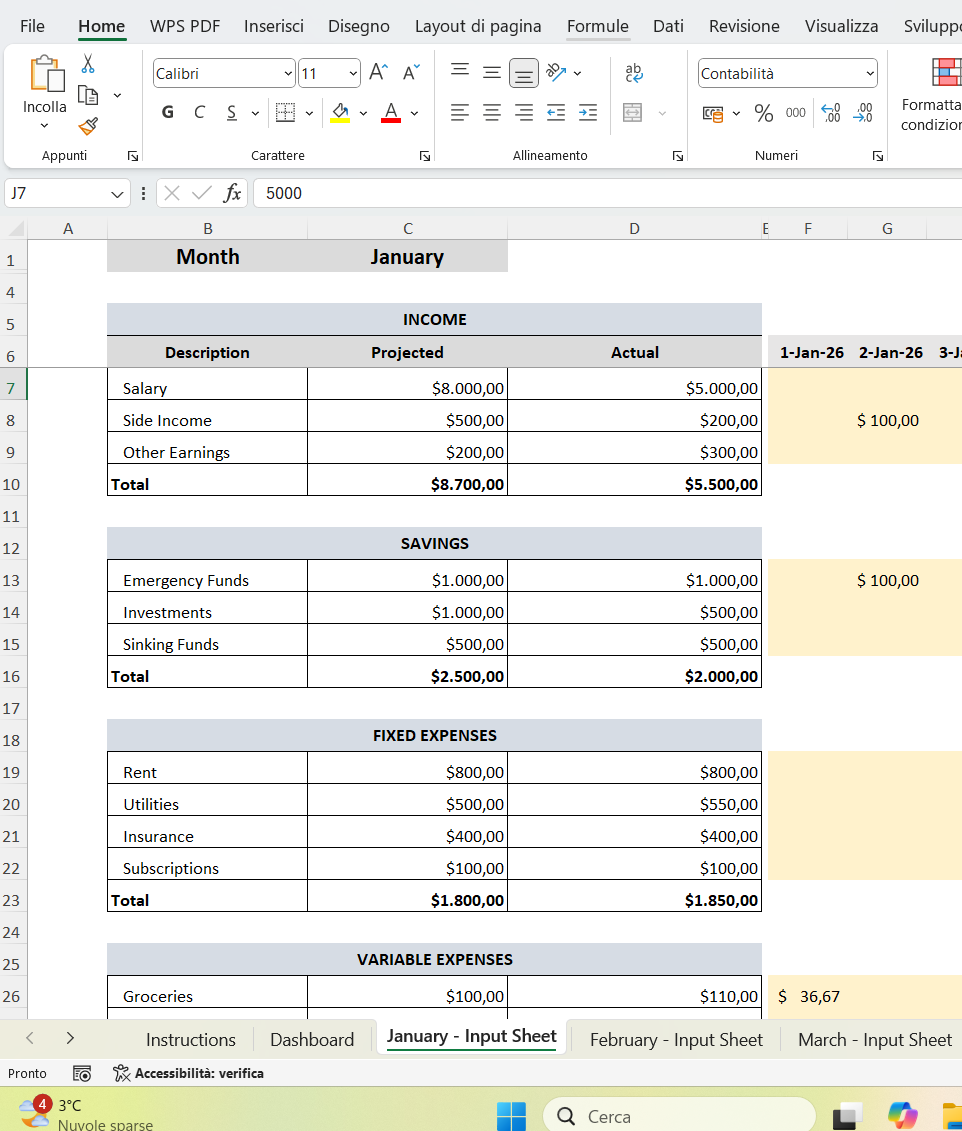This screenshot has width=962, height=1131.
Task: Launch Microsoft Edge from the taskbar
Action: [x=901, y=1114]
